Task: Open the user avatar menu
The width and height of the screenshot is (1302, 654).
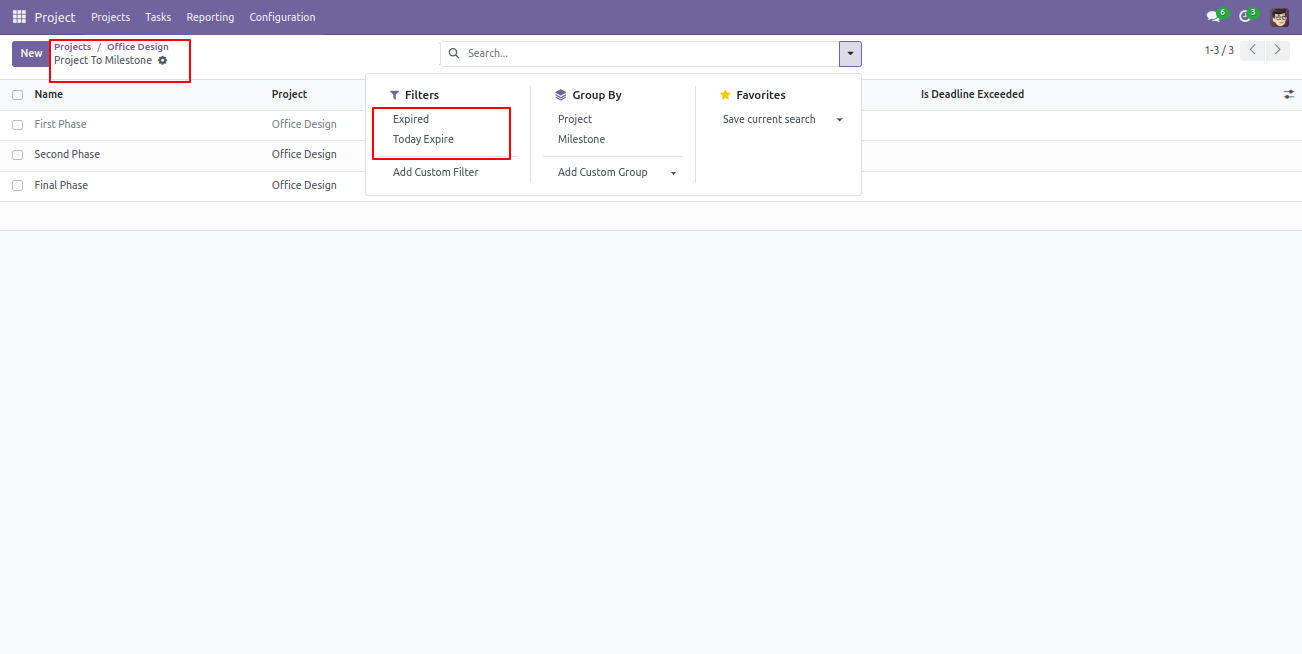Action: 1280,17
